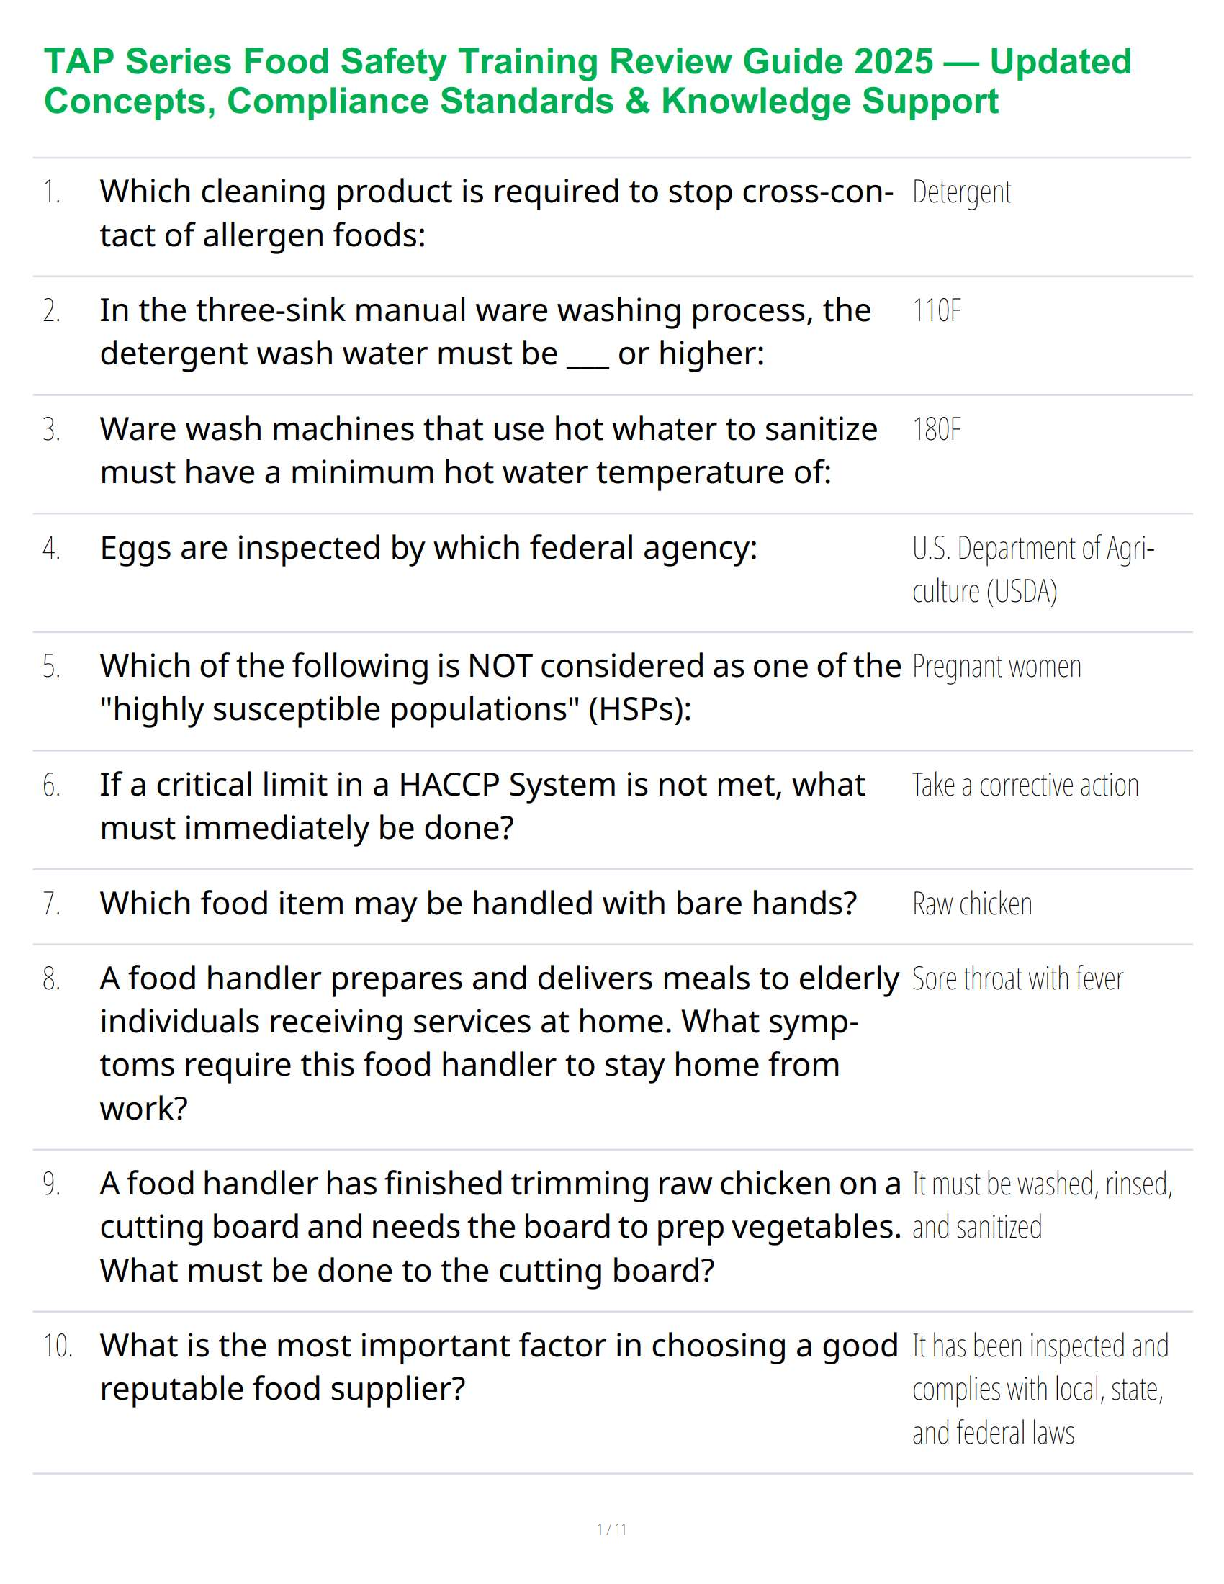Viewport: 1224px width, 1584px height.
Task: Click the "Detergent" answer text
Action: click(961, 192)
